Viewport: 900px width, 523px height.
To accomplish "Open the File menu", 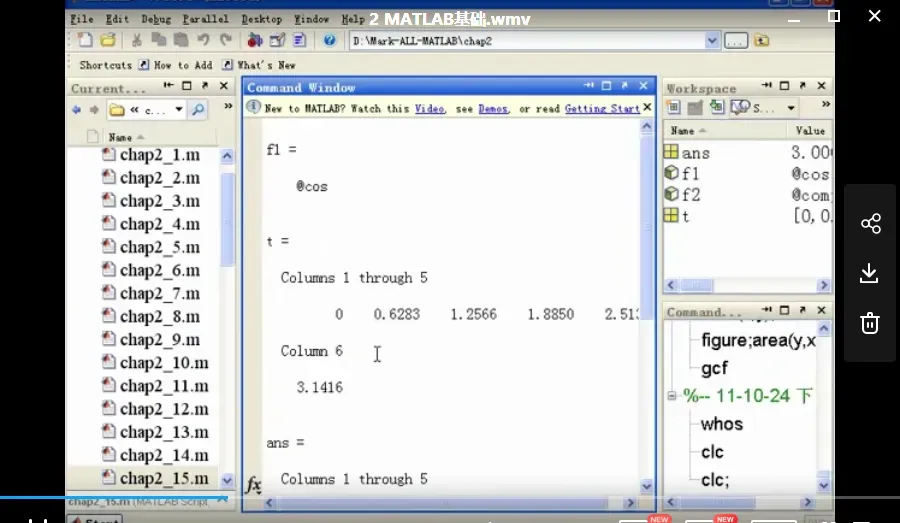I will click(x=82, y=19).
